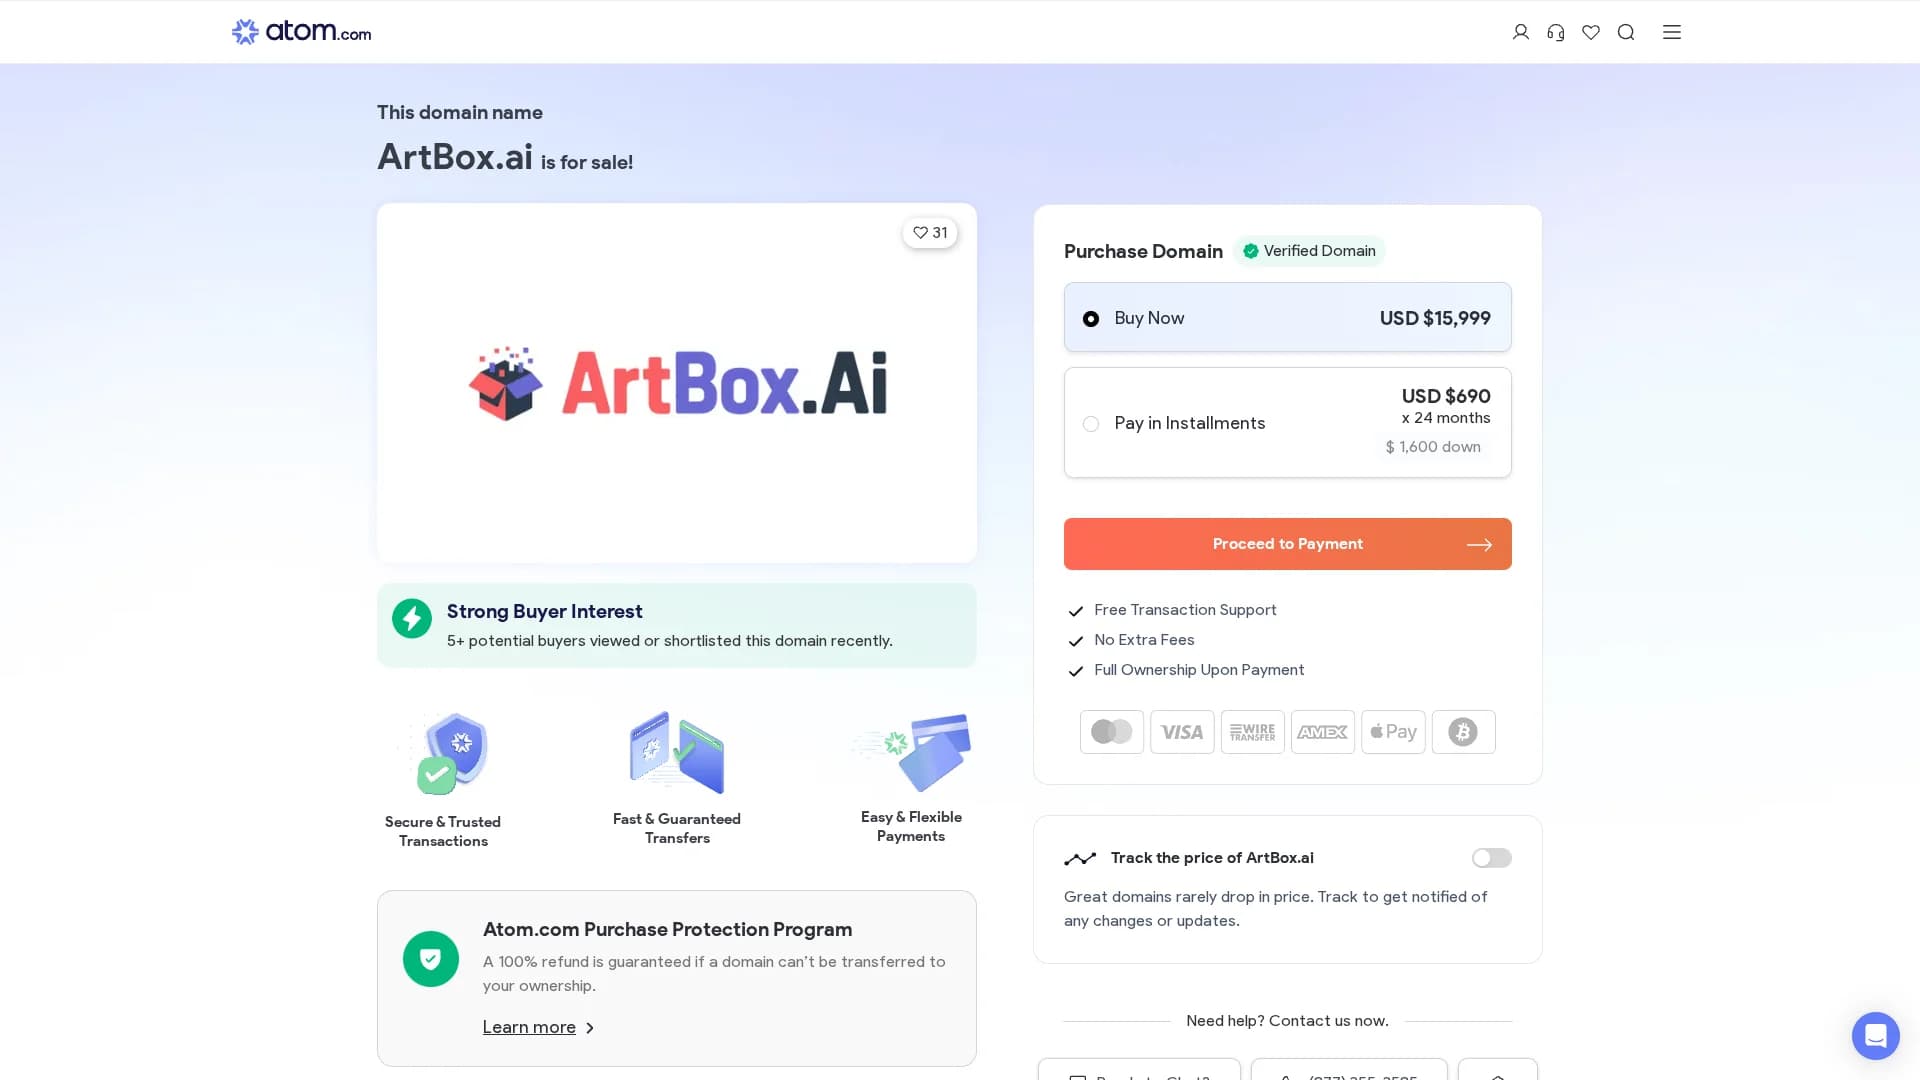Toggle price tracking for ArtBox.ai
The image size is (1920, 1080).
tap(1491, 858)
